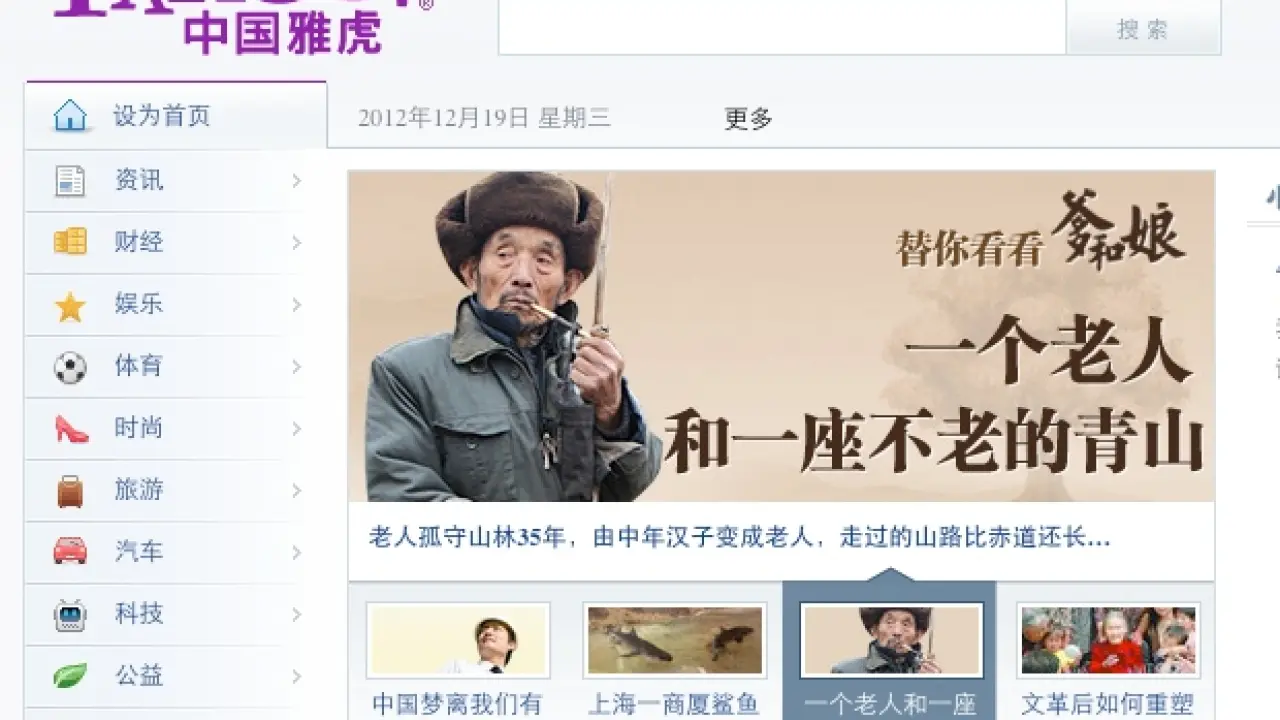Select the 财经 finance icon
The width and height of the screenshot is (1280, 720).
coord(70,242)
